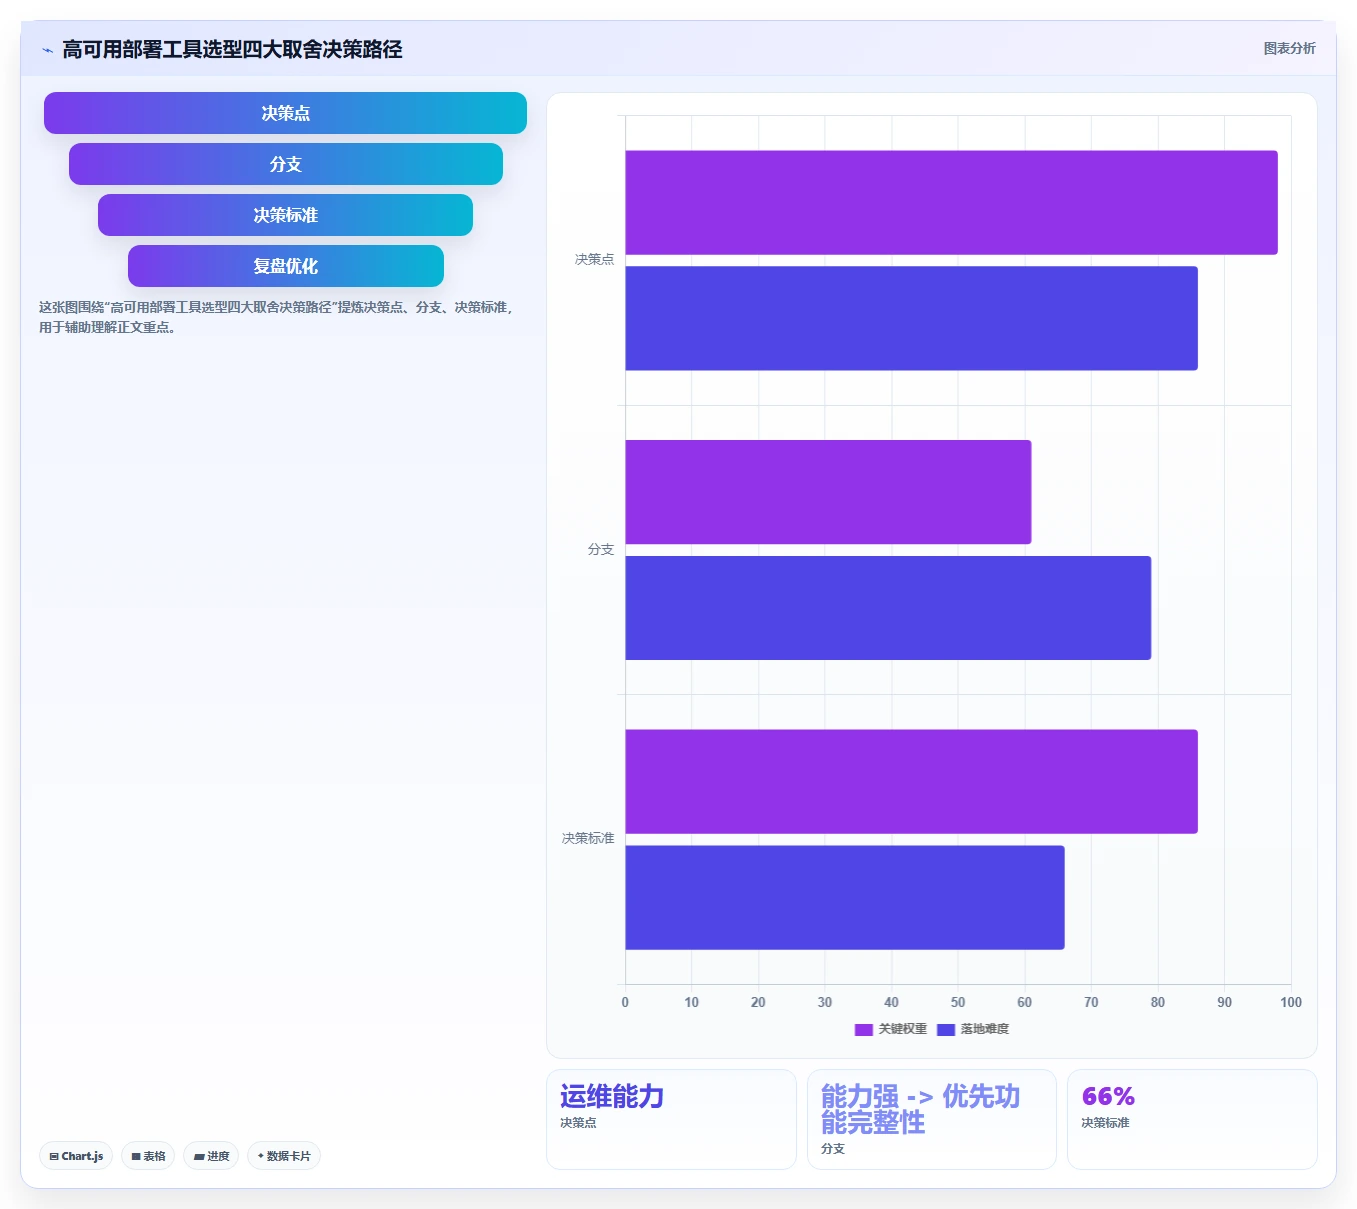Toggle the 关键权重 legend swatch
Image resolution: width=1357 pixels, height=1209 pixels.
point(864,1029)
